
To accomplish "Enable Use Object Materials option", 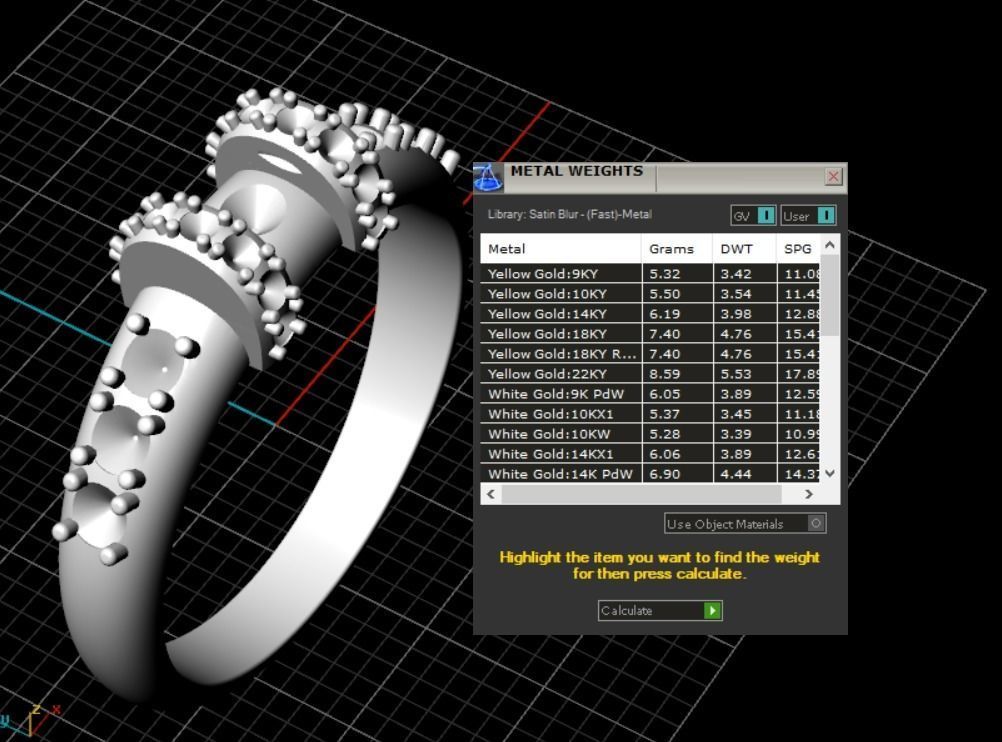I will coord(745,523).
